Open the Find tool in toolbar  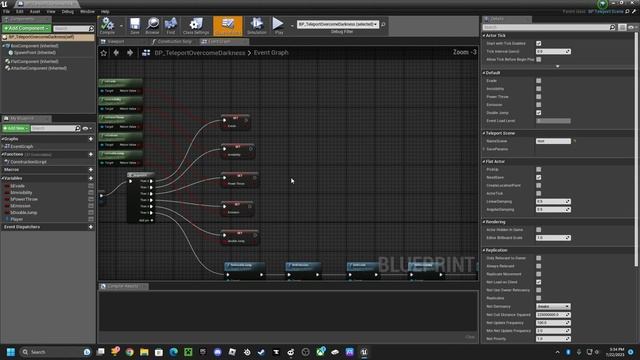pyautogui.click(x=171, y=25)
